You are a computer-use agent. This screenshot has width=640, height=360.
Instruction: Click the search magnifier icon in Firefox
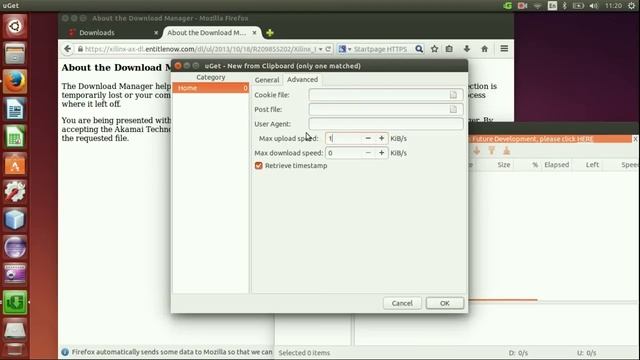[419, 49]
